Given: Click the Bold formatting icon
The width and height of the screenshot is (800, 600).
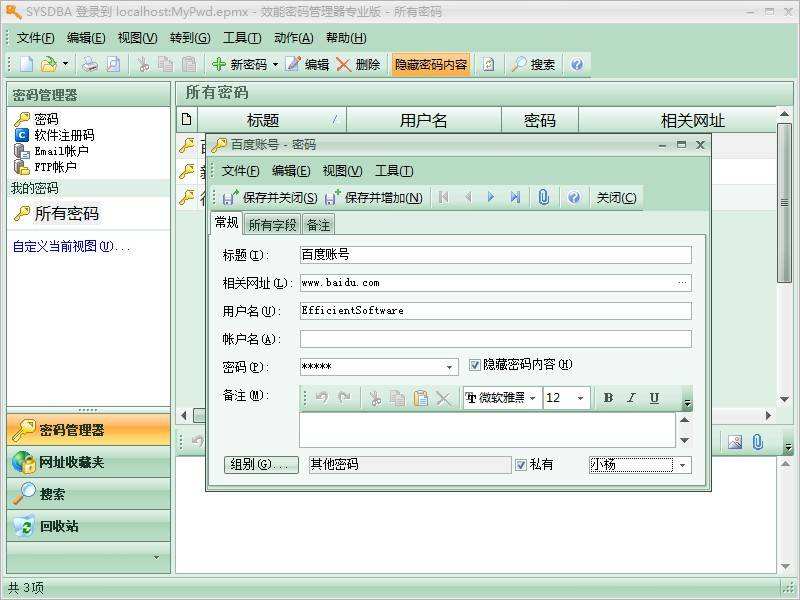Looking at the screenshot, I should pos(608,398).
